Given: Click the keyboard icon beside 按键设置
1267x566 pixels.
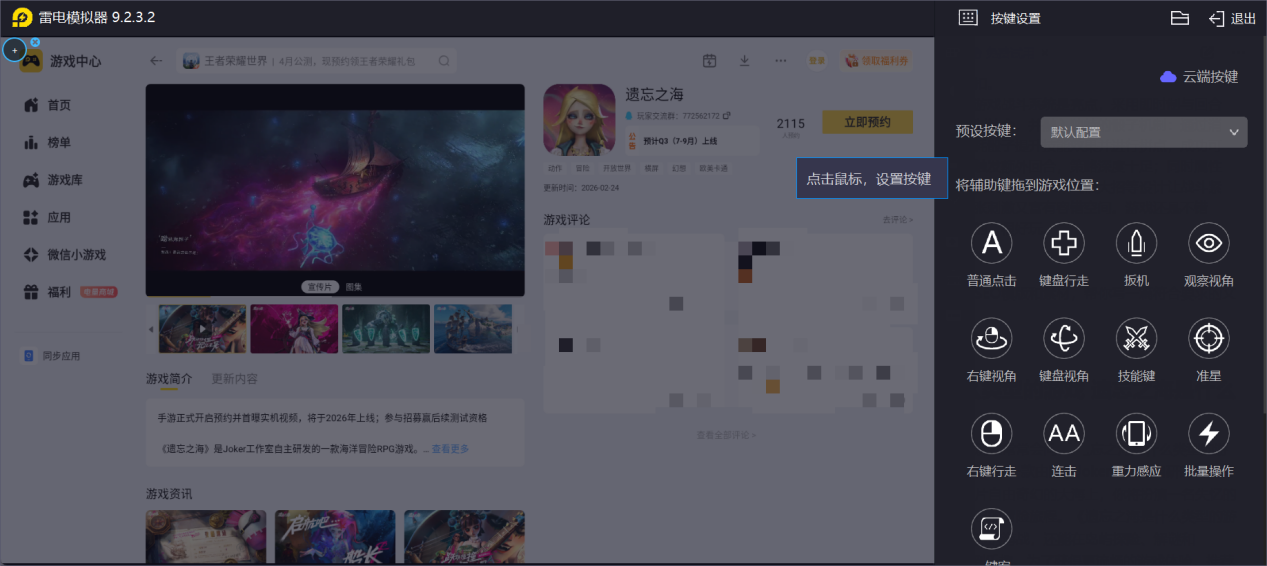Looking at the screenshot, I should click(967, 18).
